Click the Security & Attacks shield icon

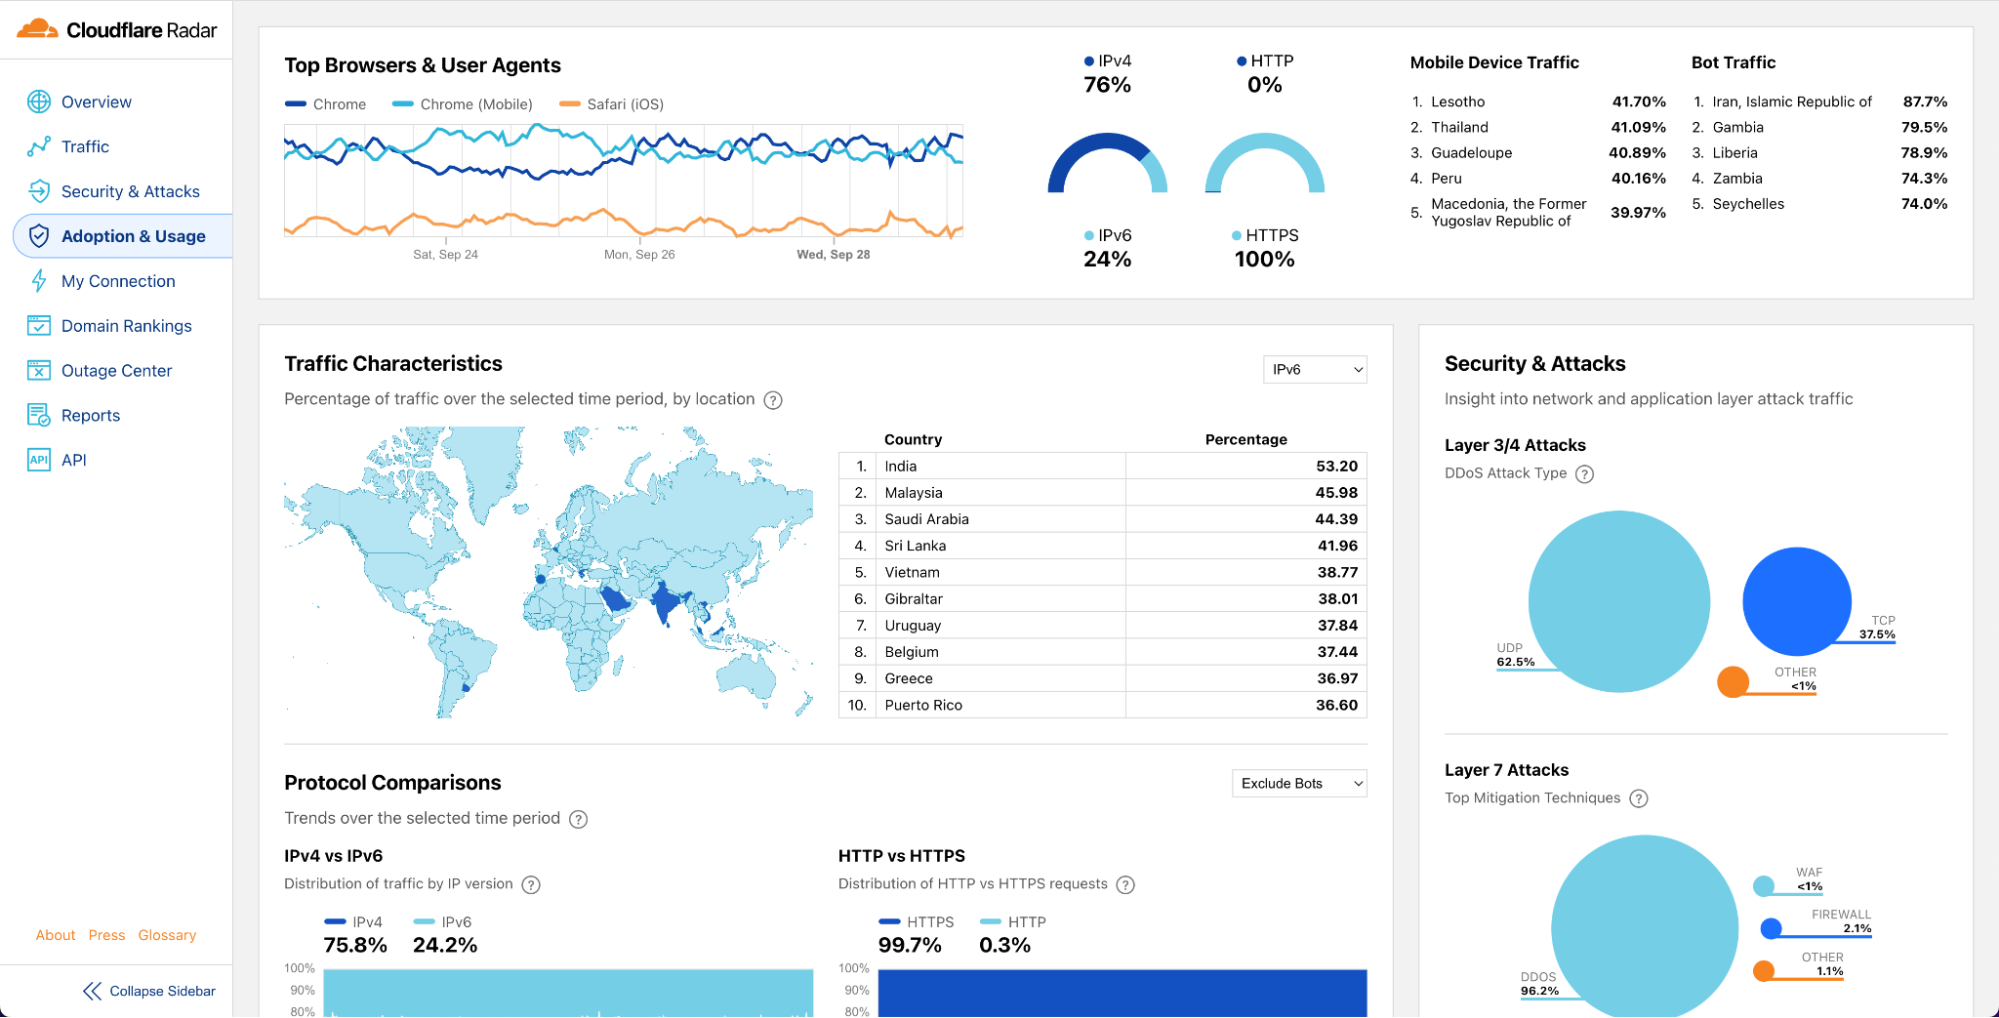point(39,191)
